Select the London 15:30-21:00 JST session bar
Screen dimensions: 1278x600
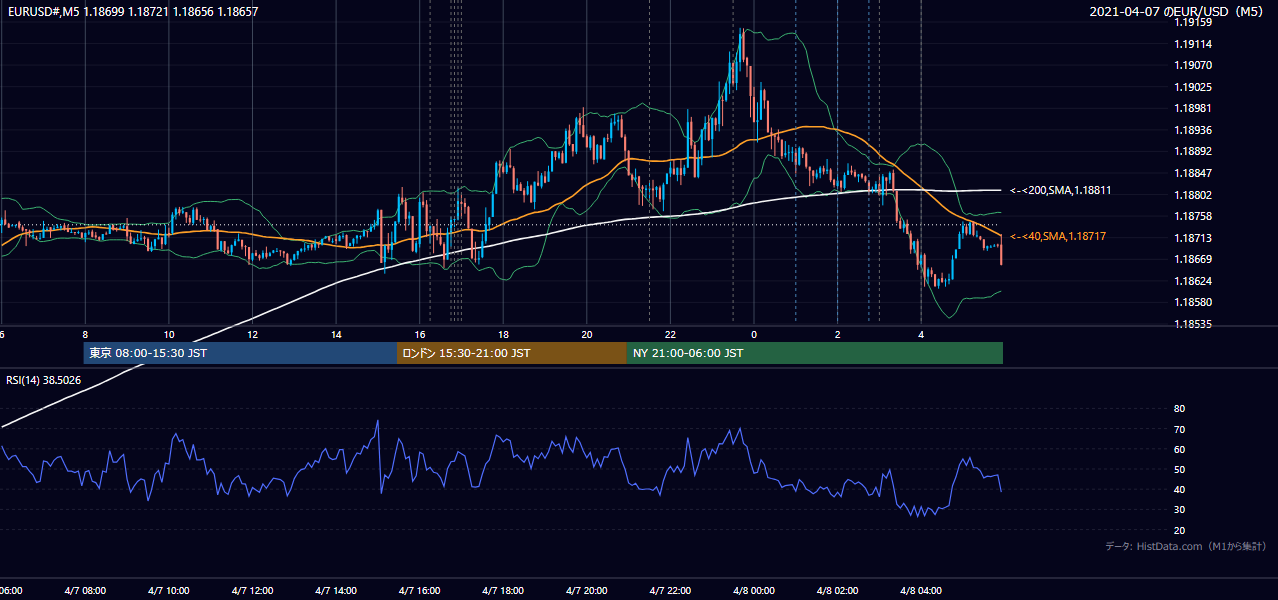tap(512, 353)
